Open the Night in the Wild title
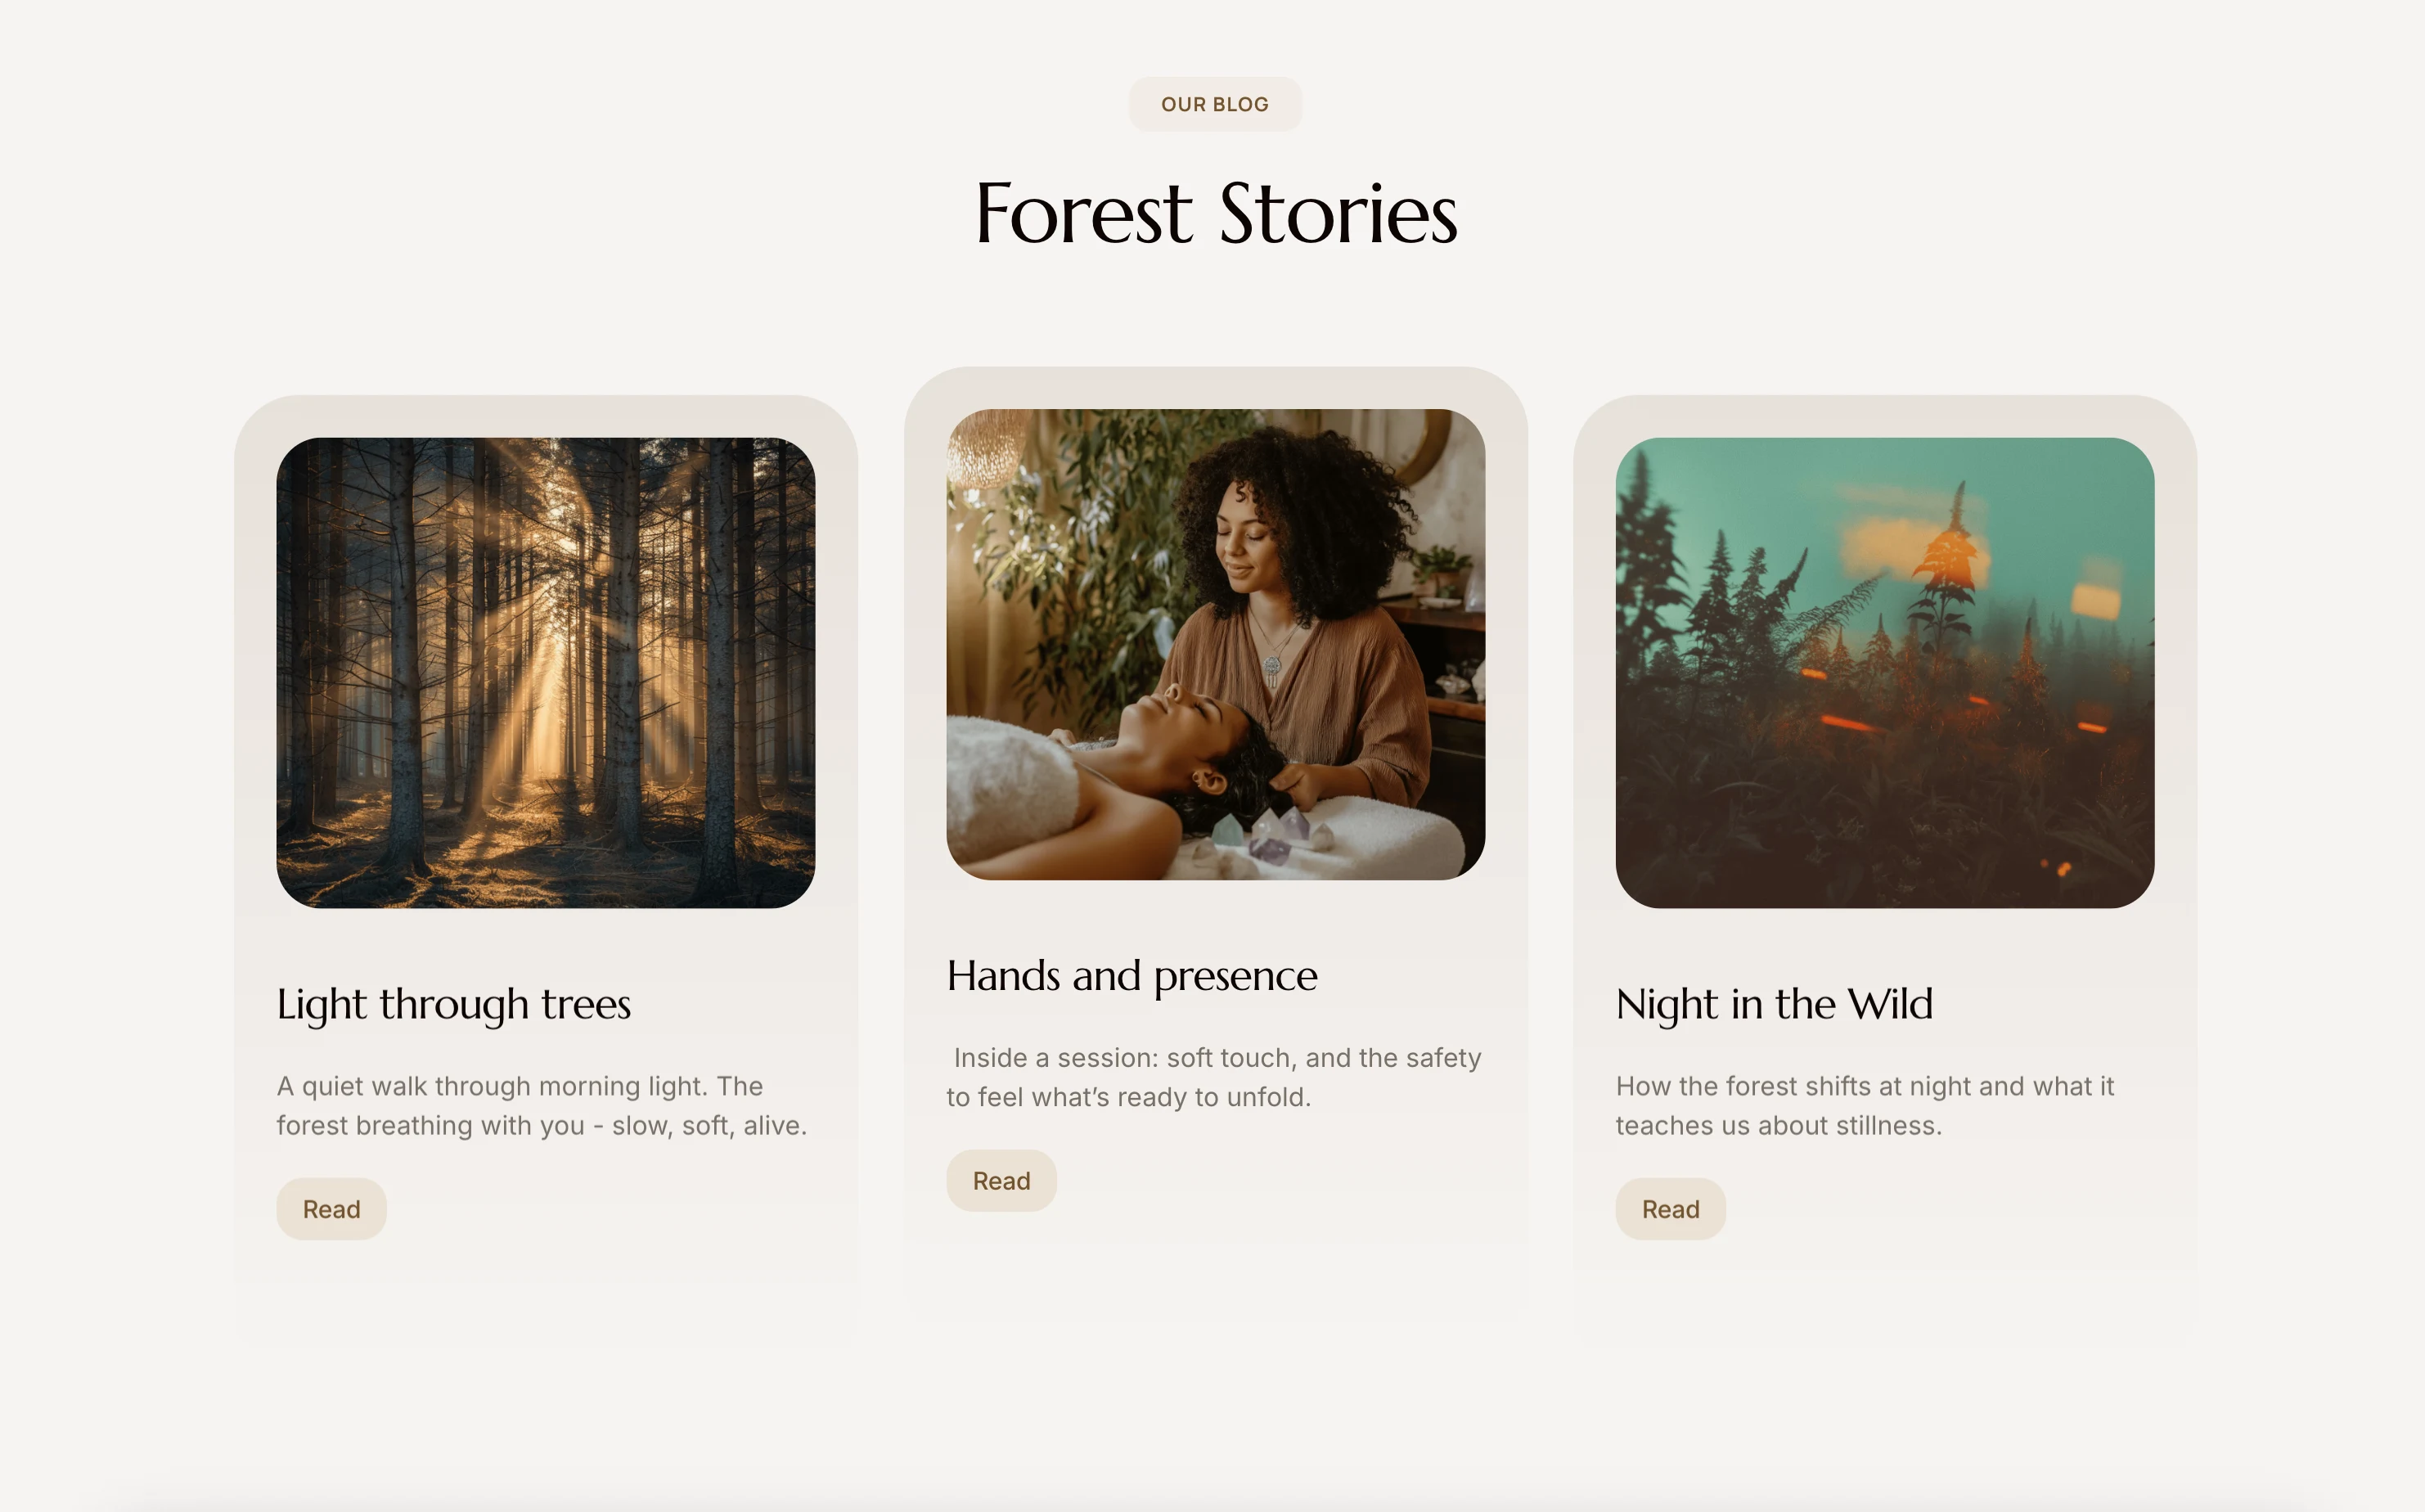Viewport: 2425px width, 1512px height. pos(1774,1004)
